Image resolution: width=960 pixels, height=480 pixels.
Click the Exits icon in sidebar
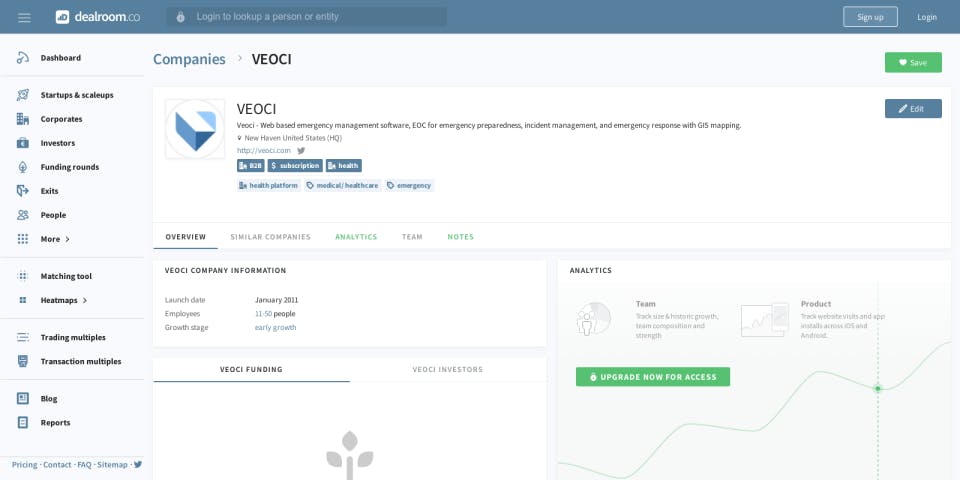23,190
